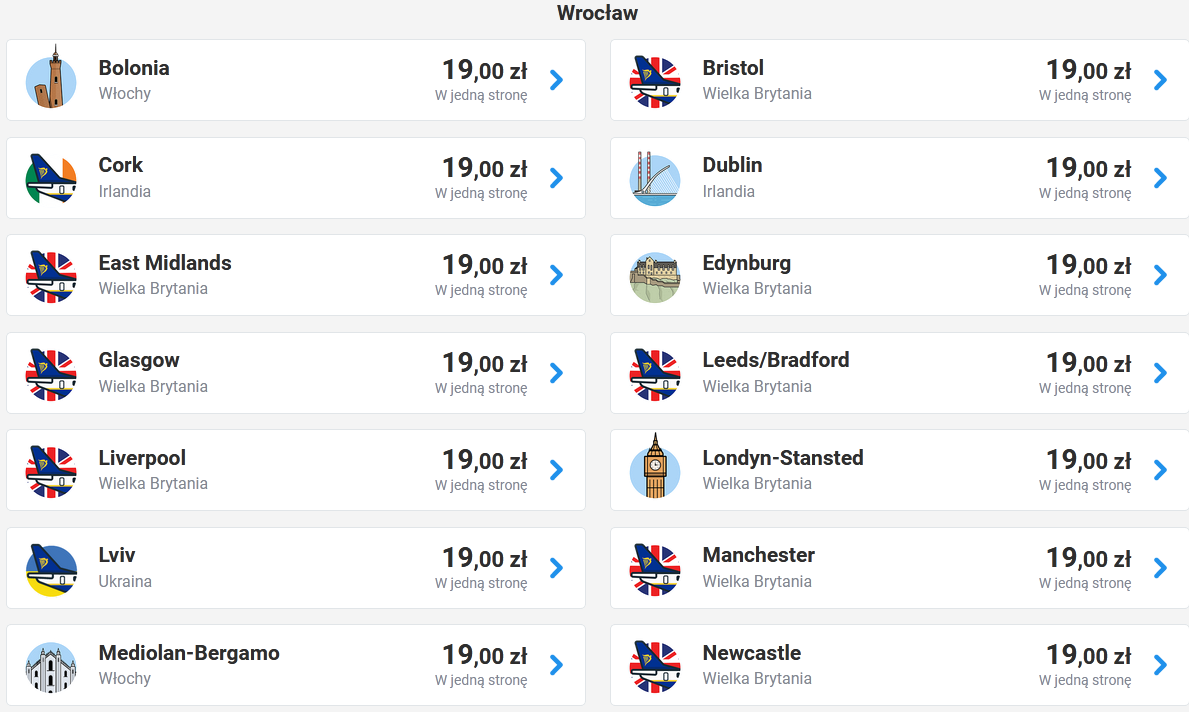The height and width of the screenshot is (712, 1189).
Task: Click the Edynburg castle icon
Action: tap(655, 277)
